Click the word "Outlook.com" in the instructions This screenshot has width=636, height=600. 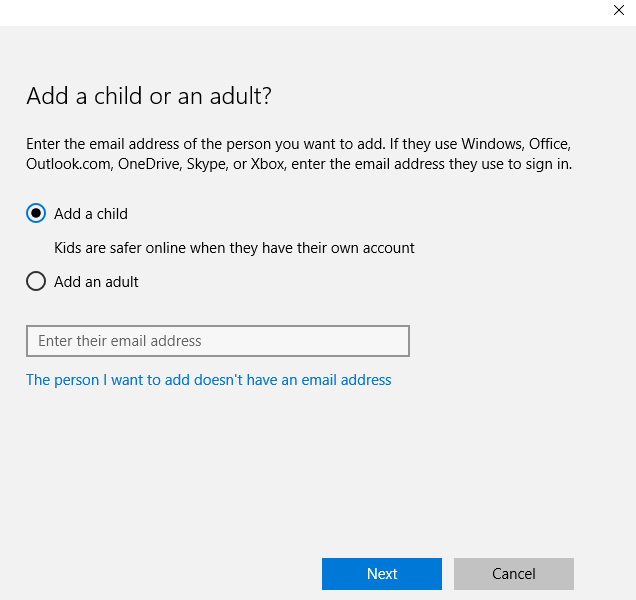pos(69,164)
